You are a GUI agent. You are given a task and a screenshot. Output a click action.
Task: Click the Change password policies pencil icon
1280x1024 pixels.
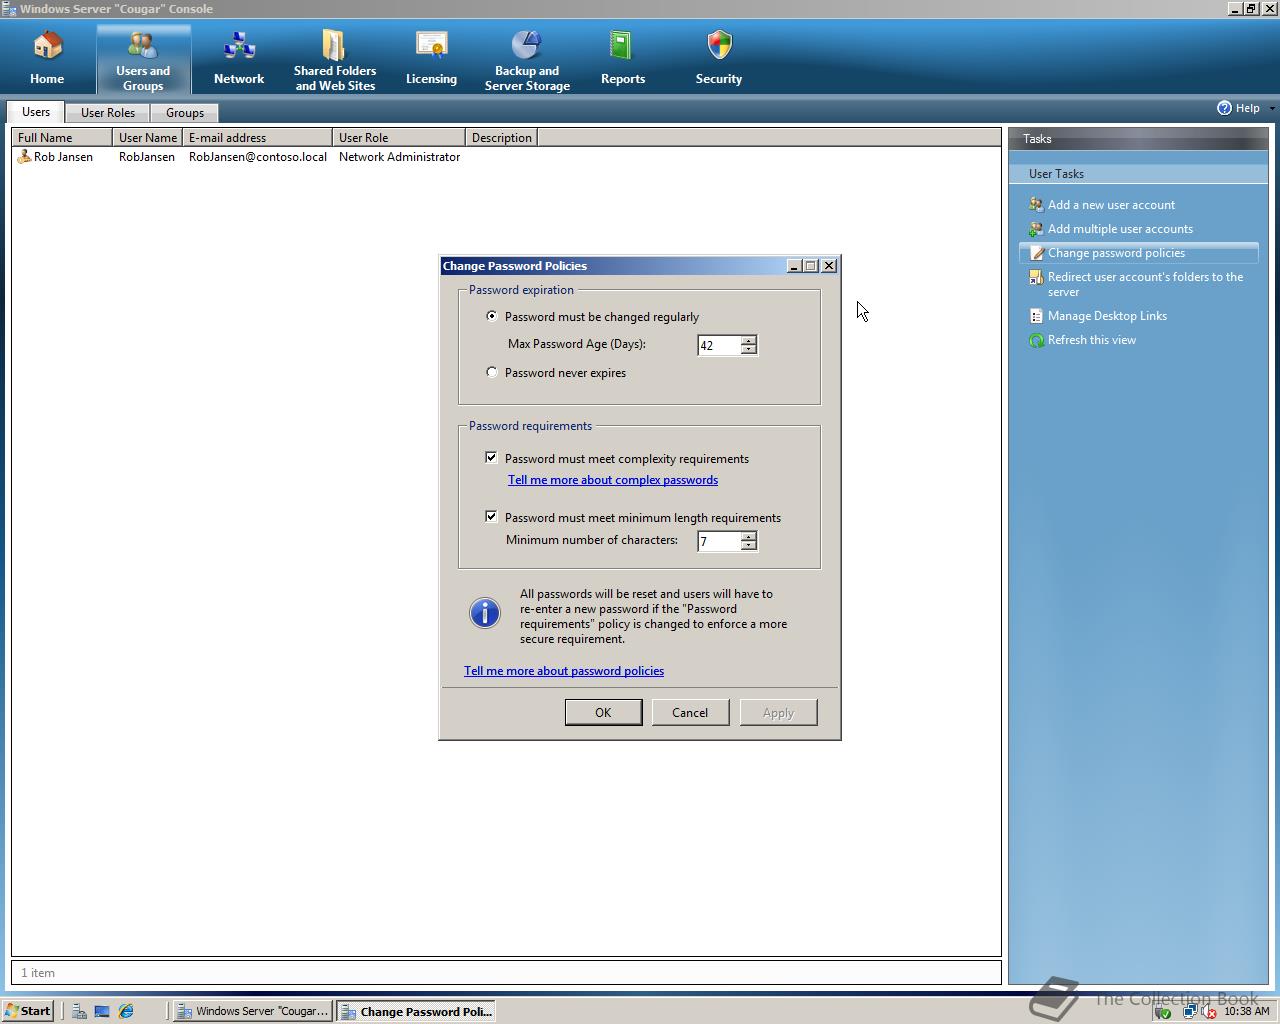click(x=1036, y=253)
